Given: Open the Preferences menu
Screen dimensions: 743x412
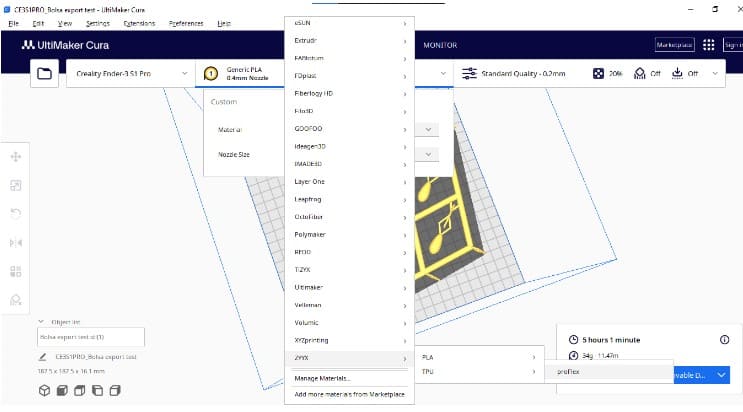Looking at the screenshot, I should pos(186,23).
